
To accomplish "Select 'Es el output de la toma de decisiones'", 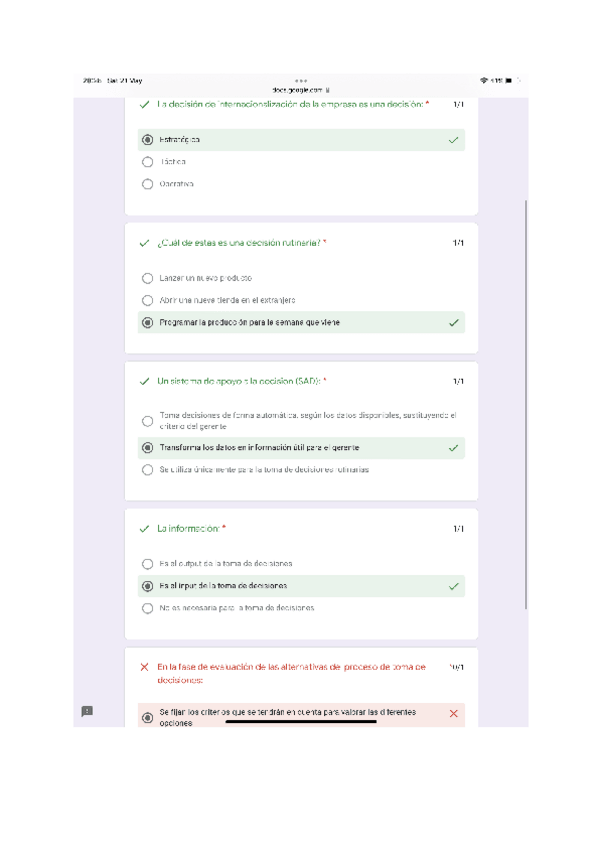I will pos(148,564).
